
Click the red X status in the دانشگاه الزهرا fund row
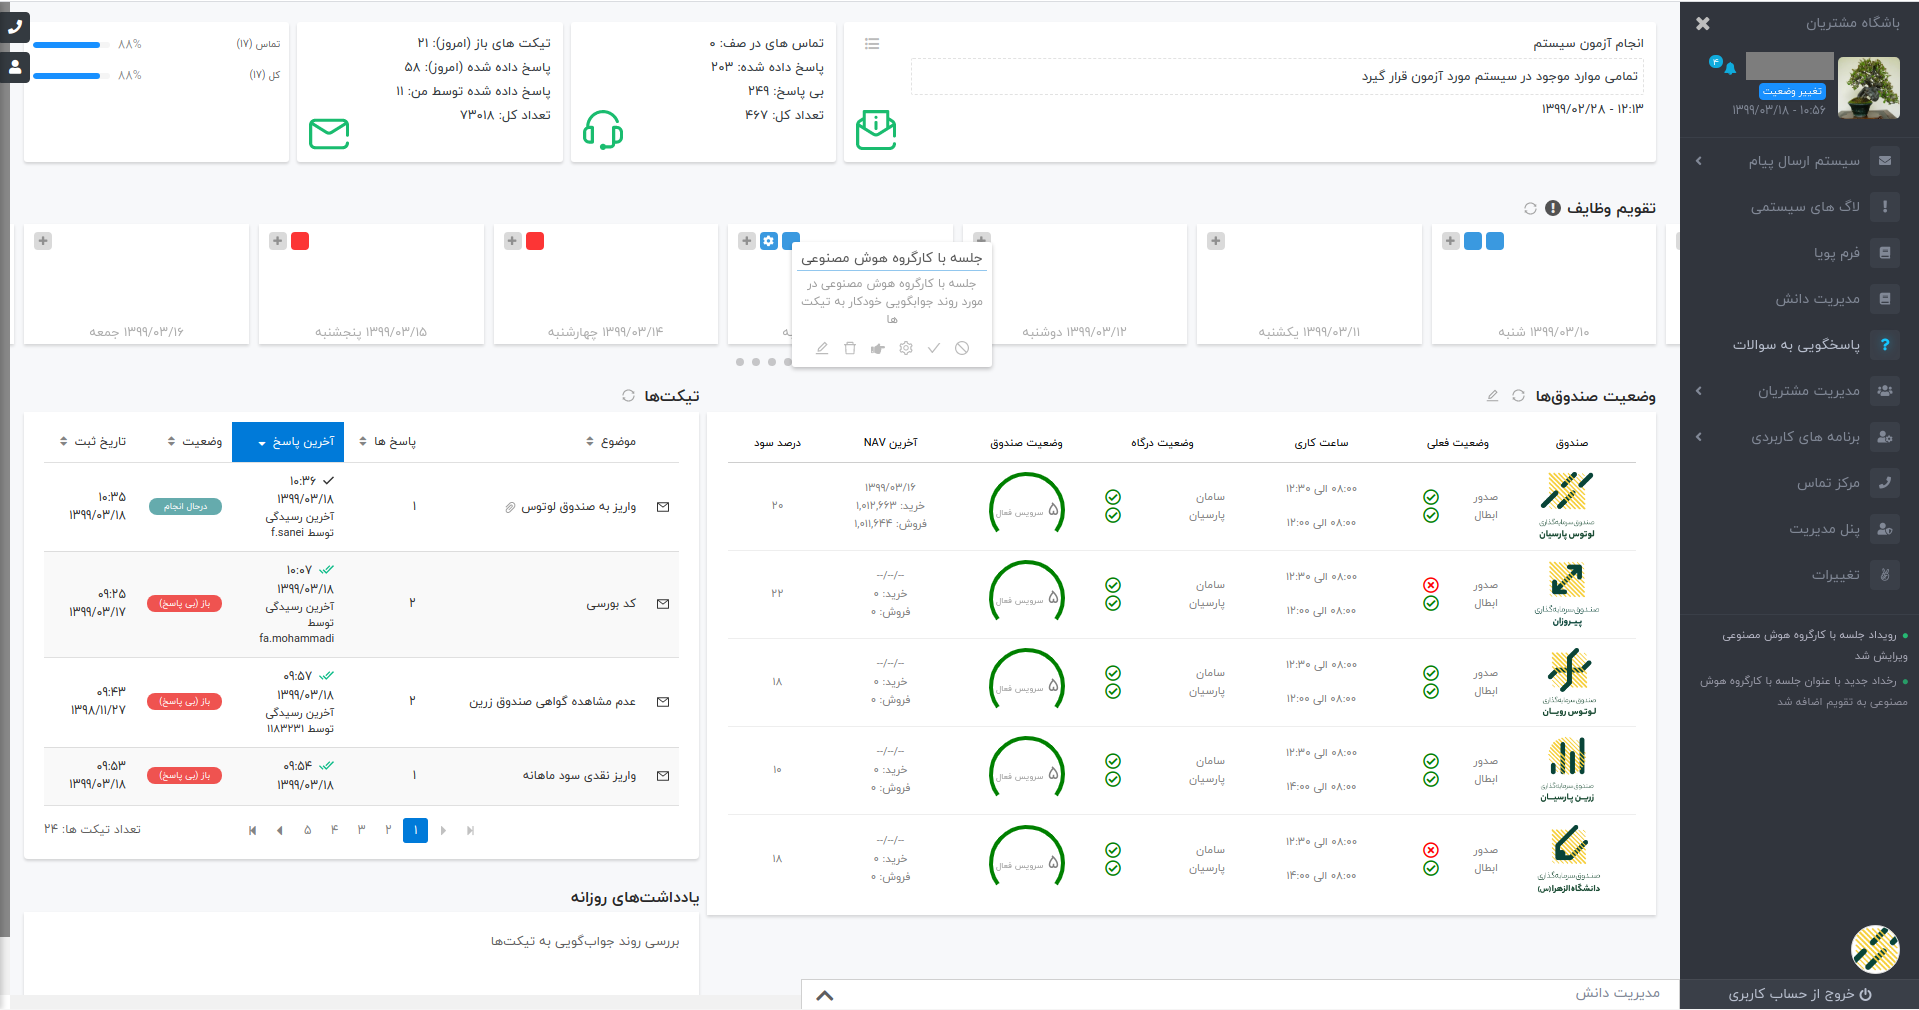[x=1431, y=850]
